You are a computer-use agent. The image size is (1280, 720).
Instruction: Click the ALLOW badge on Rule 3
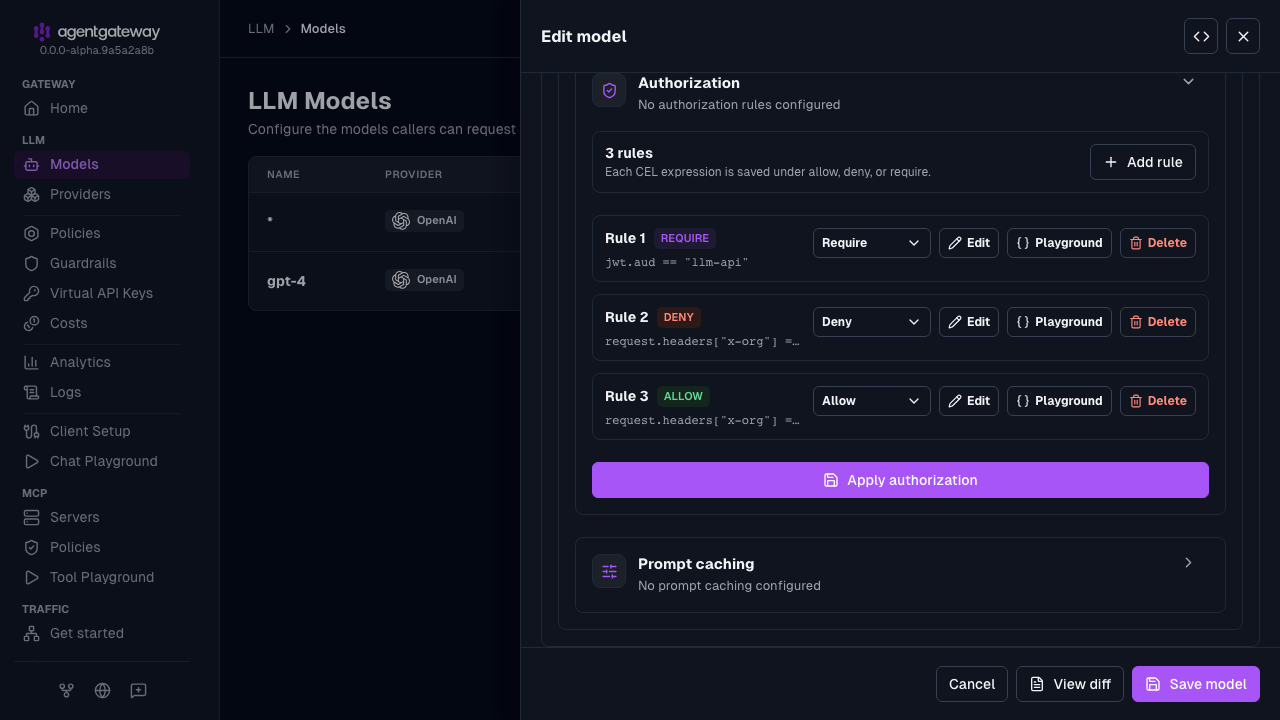pos(684,397)
